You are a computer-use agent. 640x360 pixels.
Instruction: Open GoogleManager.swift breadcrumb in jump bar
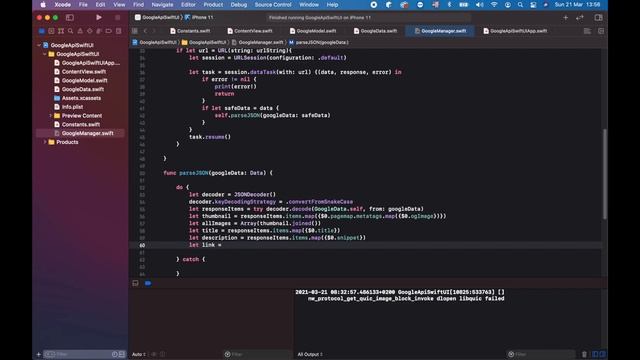click(258, 42)
